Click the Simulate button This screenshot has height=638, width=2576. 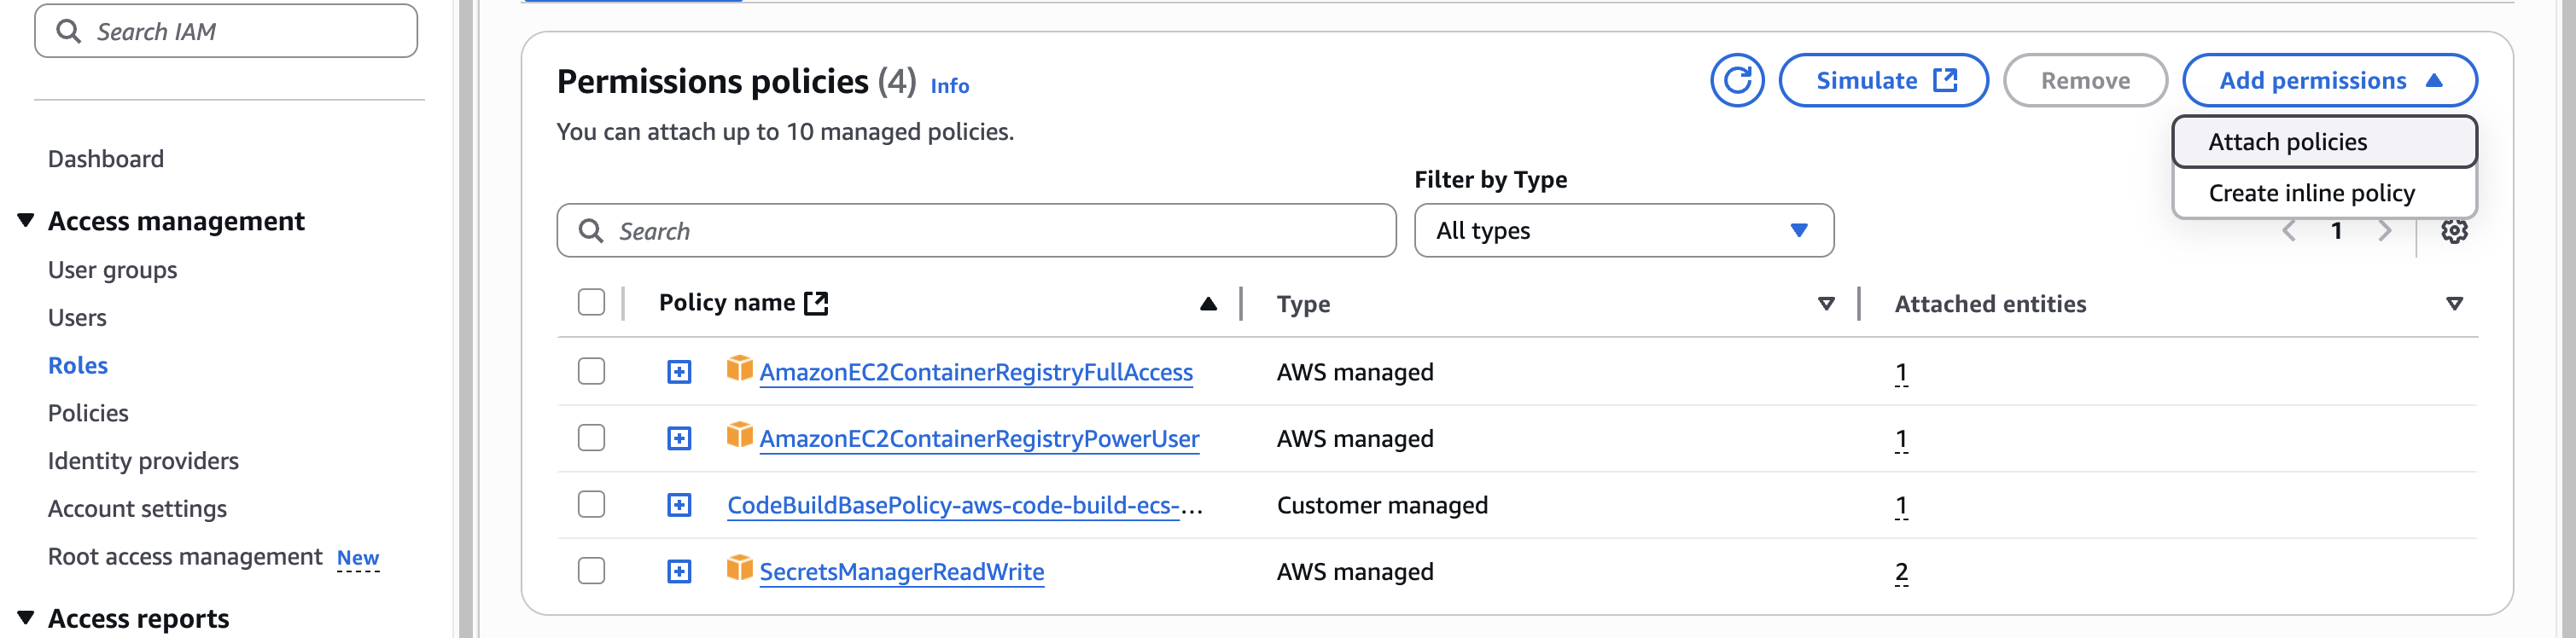click(x=1883, y=80)
